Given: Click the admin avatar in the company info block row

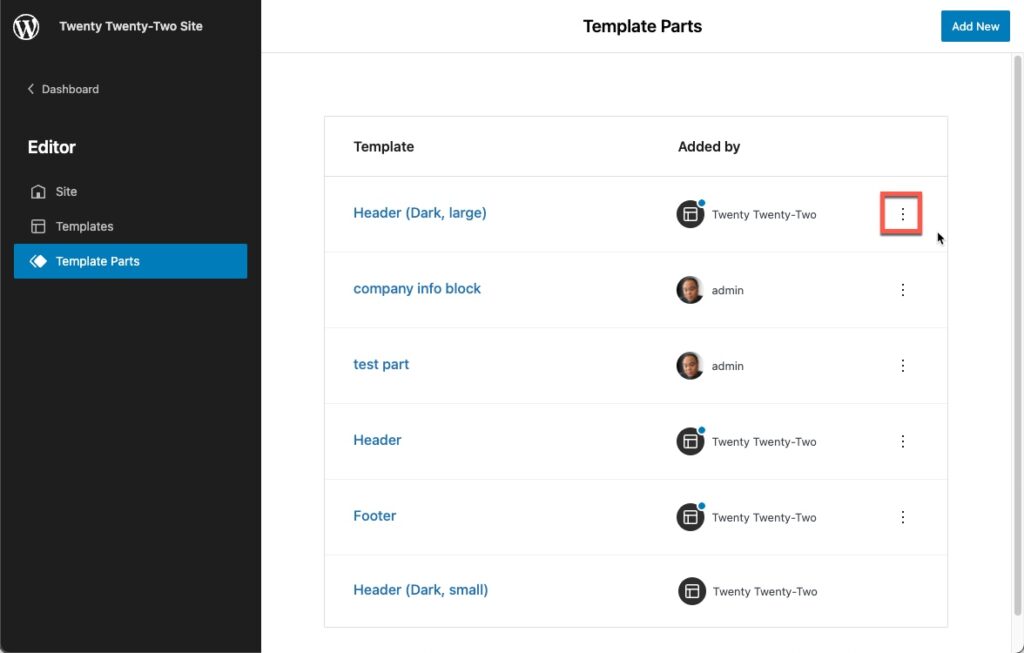Looking at the screenshot, I should (x=690, y=290).
